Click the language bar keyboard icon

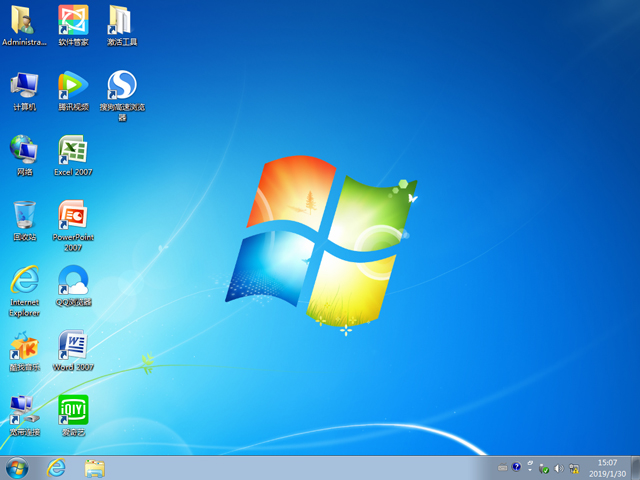click(x=503, y=468)
